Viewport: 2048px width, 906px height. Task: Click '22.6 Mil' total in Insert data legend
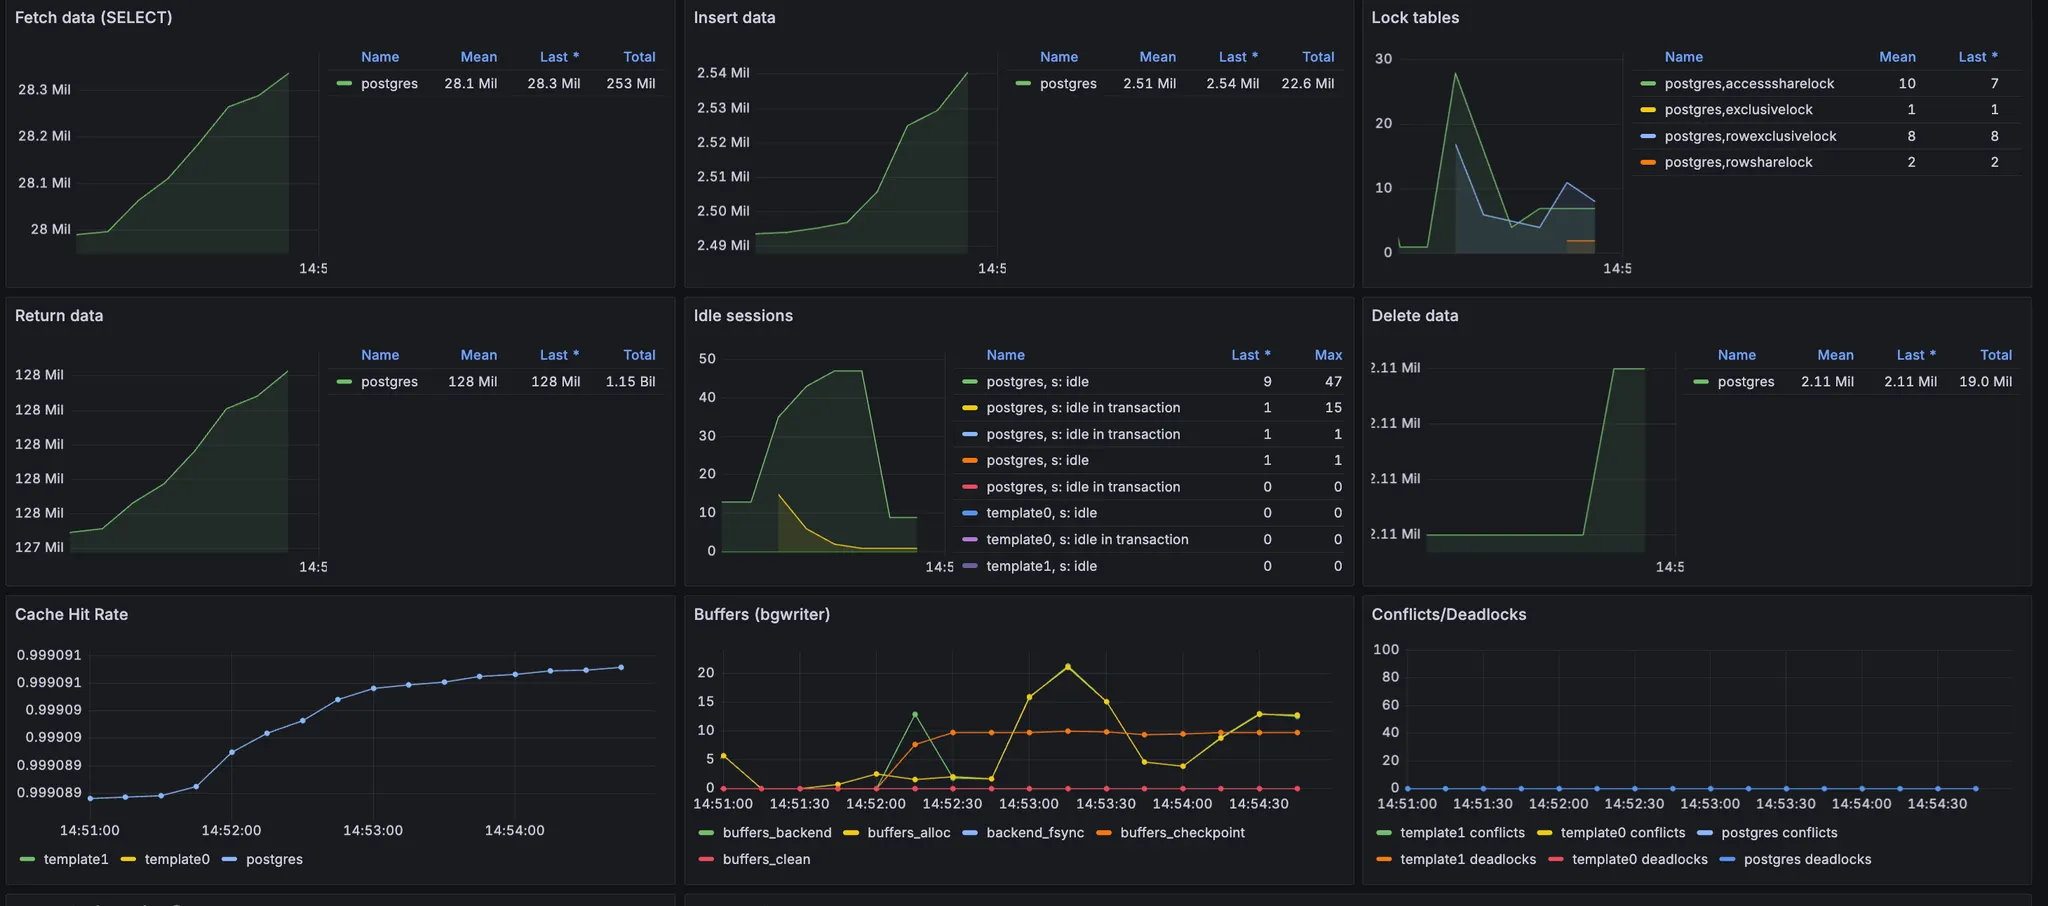click(1307, 83)
